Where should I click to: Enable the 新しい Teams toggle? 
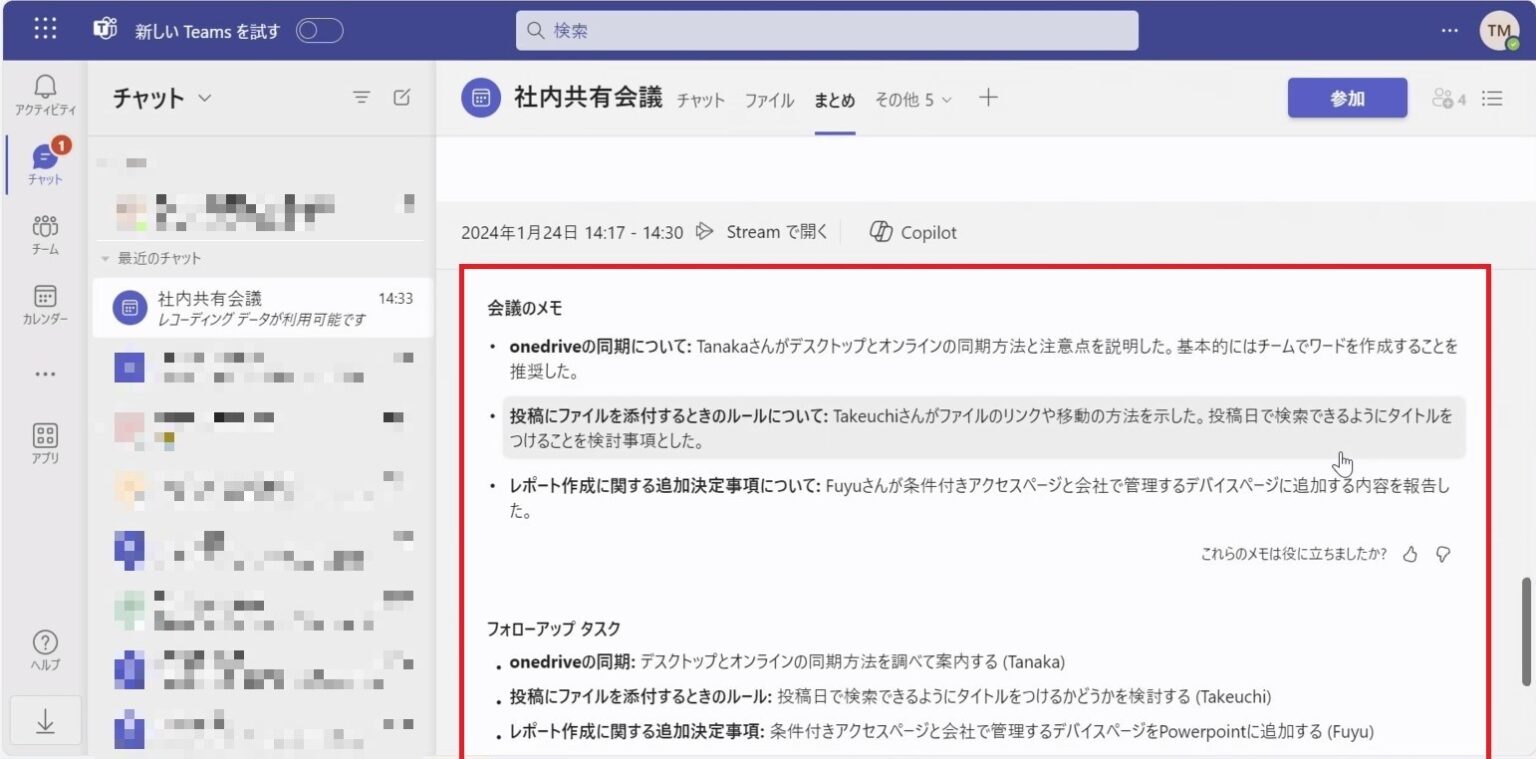319,31
